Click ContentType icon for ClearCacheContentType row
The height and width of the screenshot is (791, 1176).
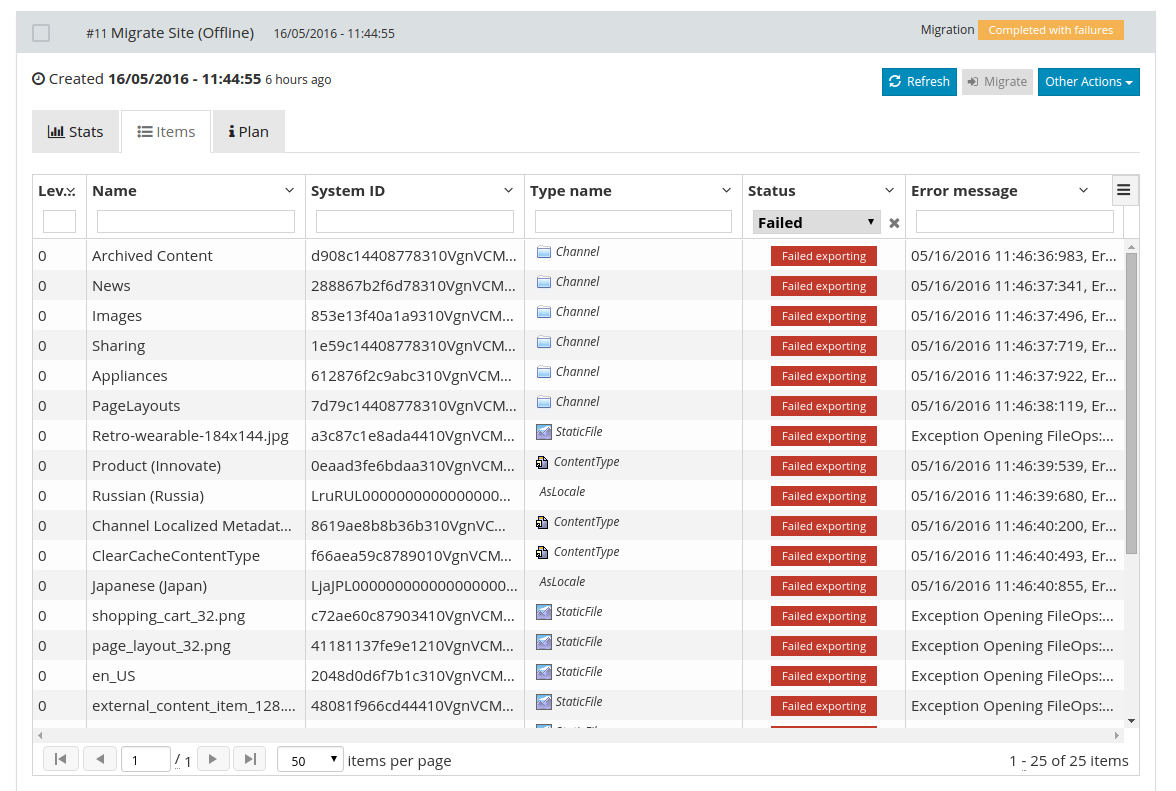point(542,552)
